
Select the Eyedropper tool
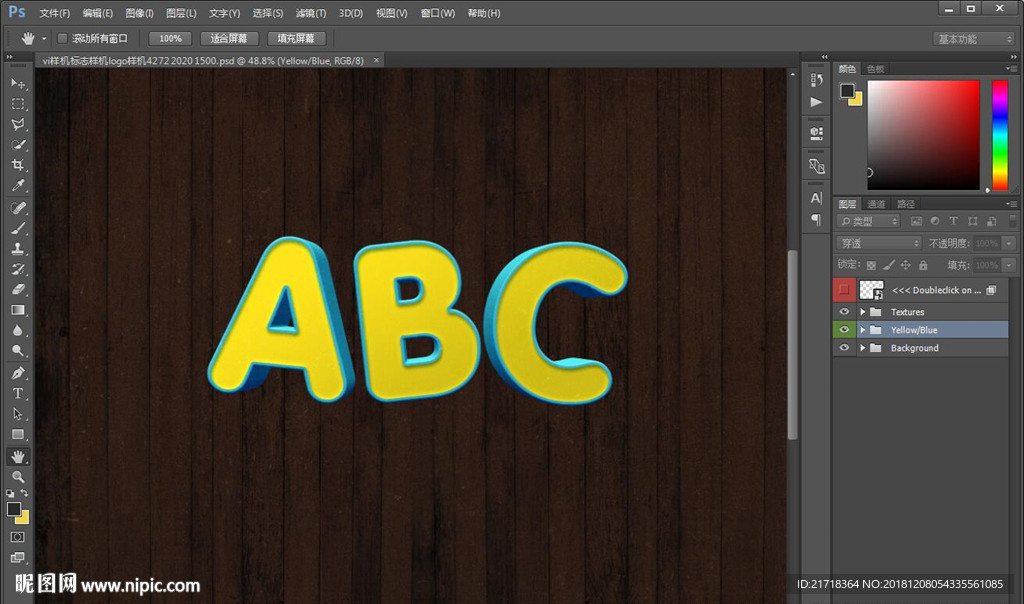click(x=18, y=187)
